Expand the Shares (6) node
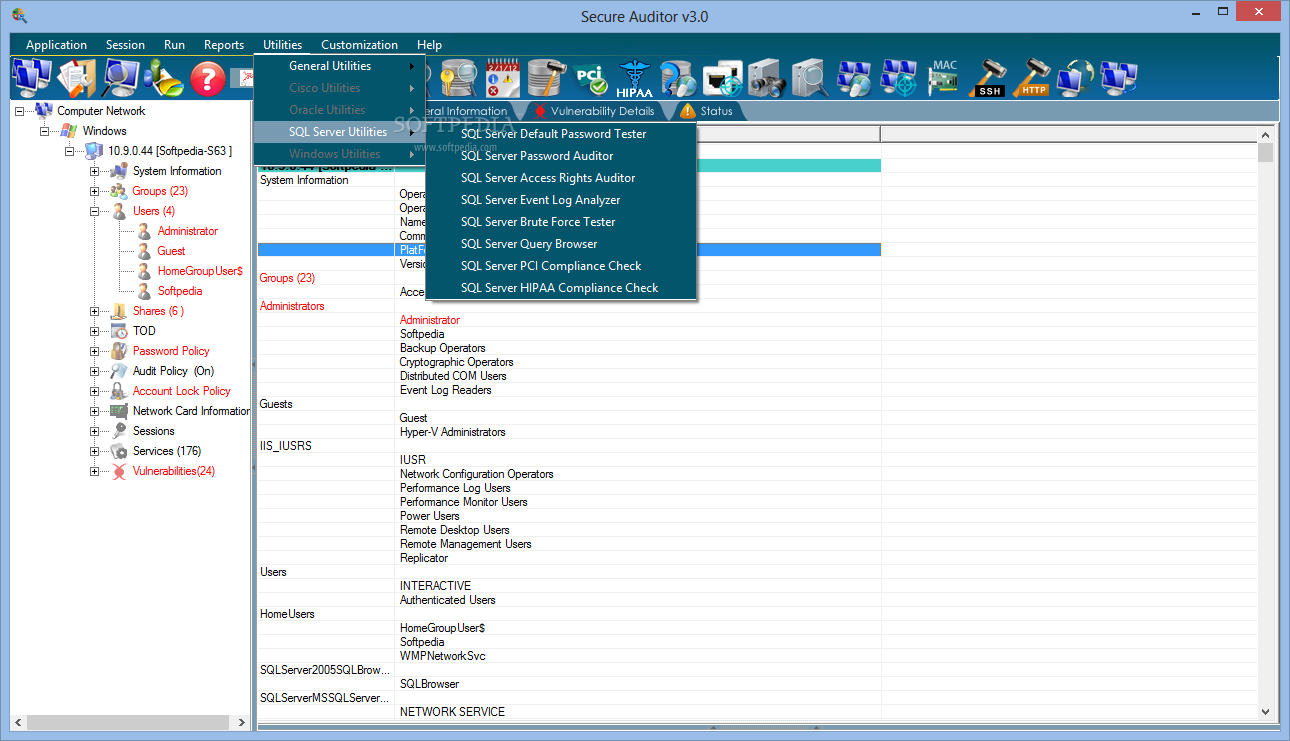 pyautogui.click(x=95, y=311)
